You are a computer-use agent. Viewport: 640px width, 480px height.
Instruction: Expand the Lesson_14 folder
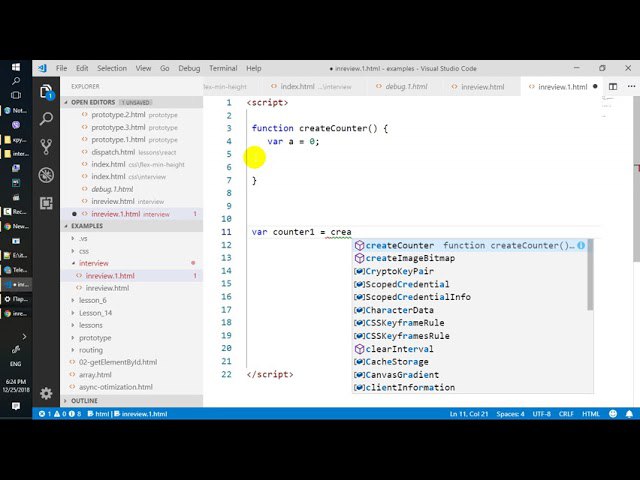(95, 313)
